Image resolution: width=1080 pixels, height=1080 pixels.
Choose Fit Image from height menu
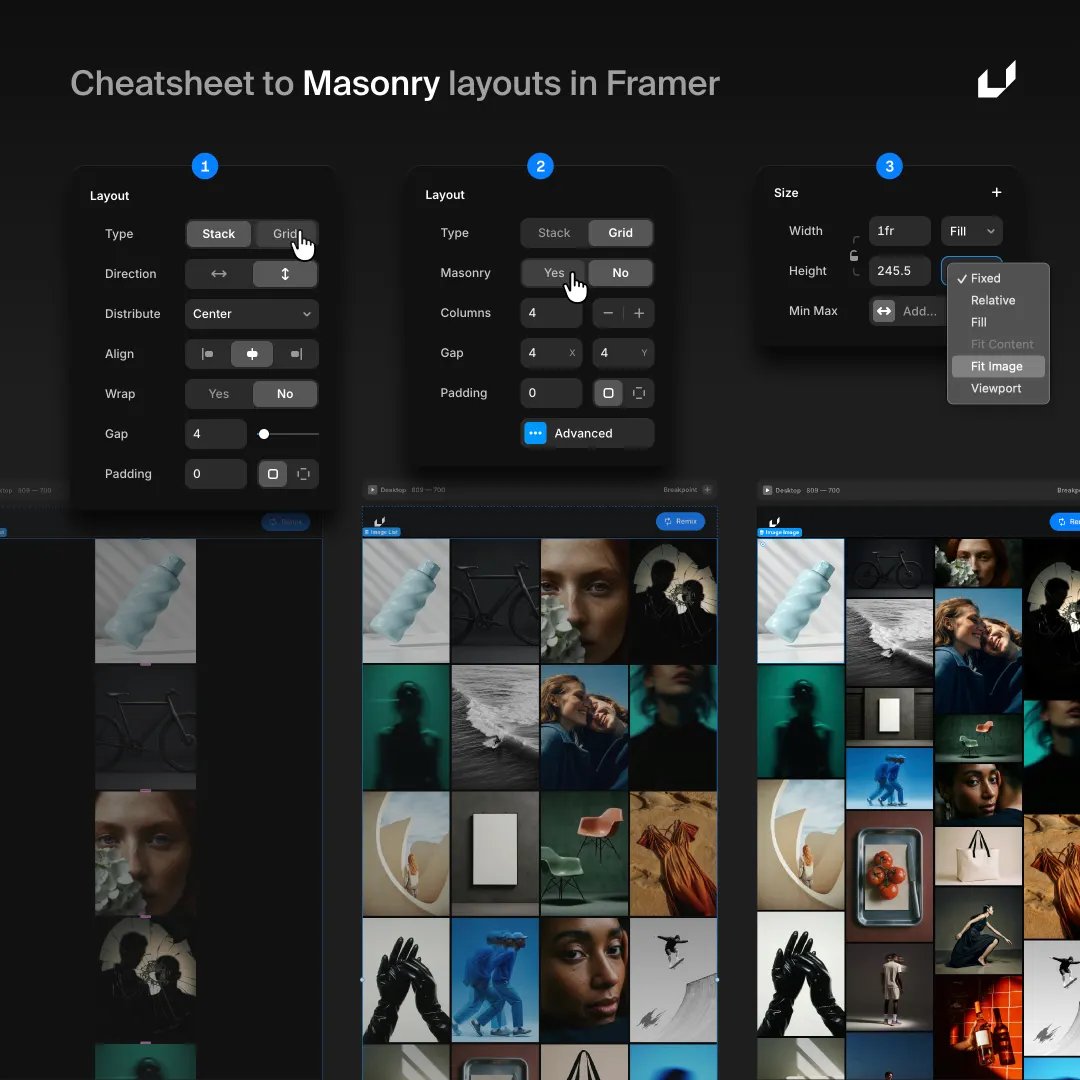[998, 366]
